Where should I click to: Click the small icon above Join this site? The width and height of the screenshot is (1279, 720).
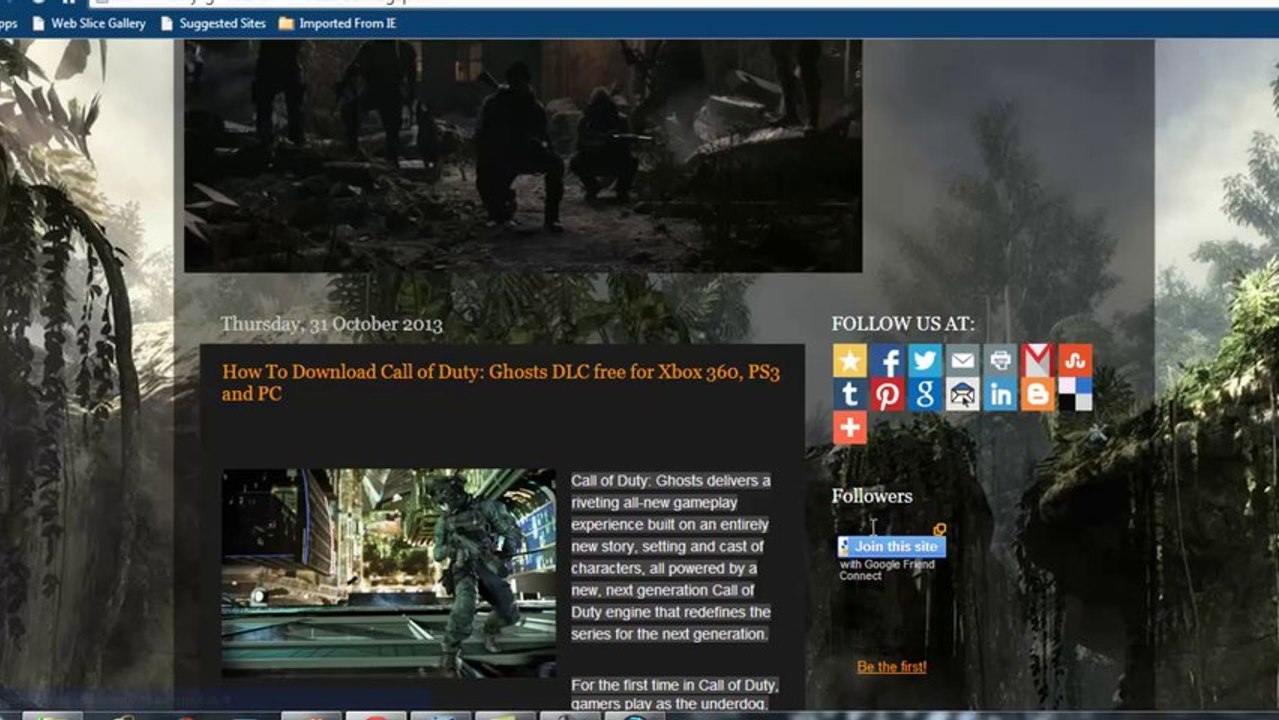click(x=939, y=530)
